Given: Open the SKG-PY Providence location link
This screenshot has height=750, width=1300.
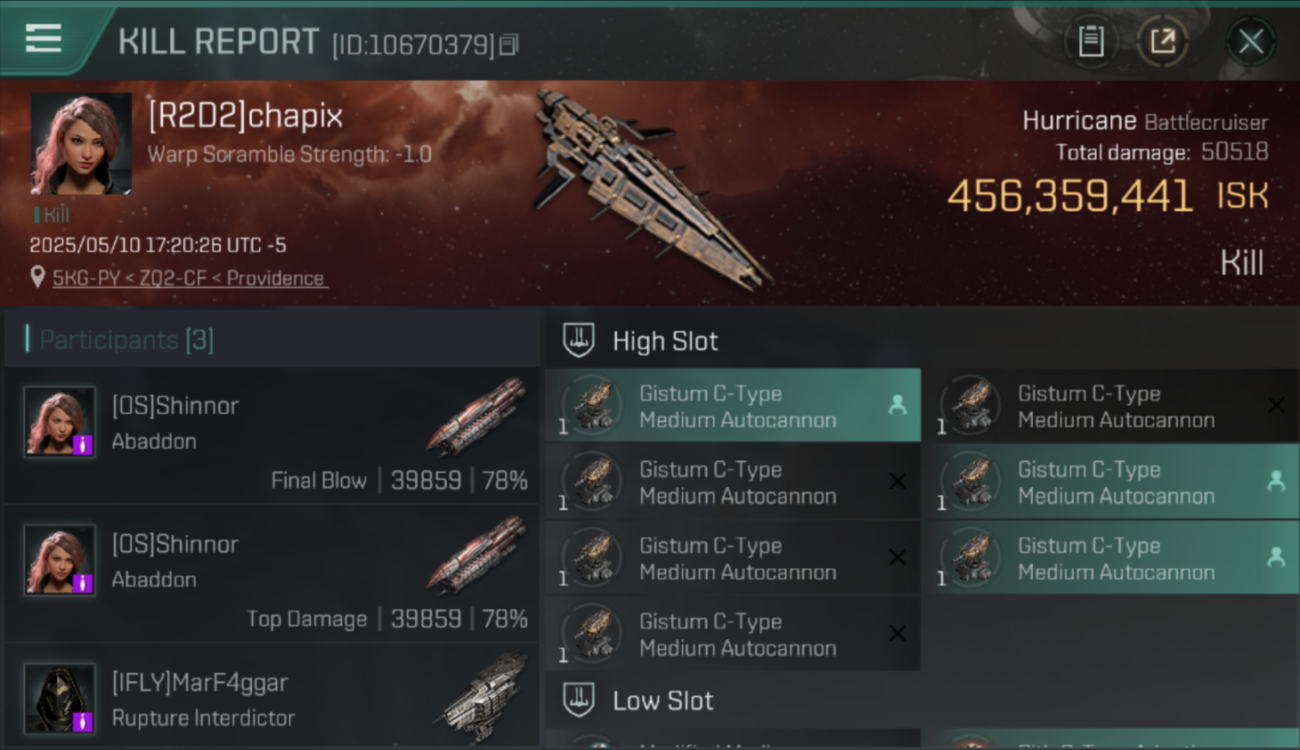Looking at the screenshot, I should 189,278.
